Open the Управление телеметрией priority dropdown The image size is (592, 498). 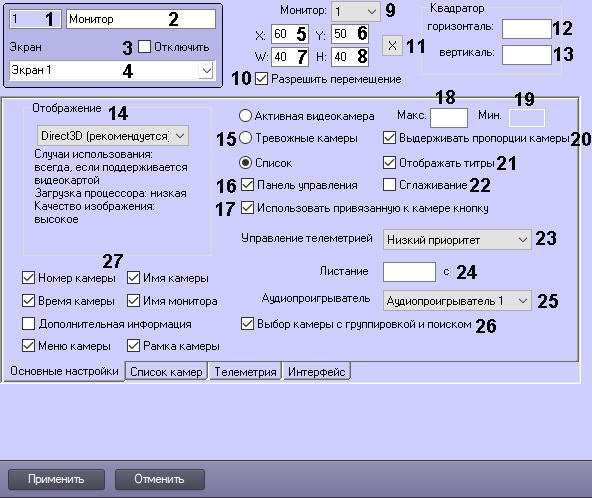click(x=457, y=239)
